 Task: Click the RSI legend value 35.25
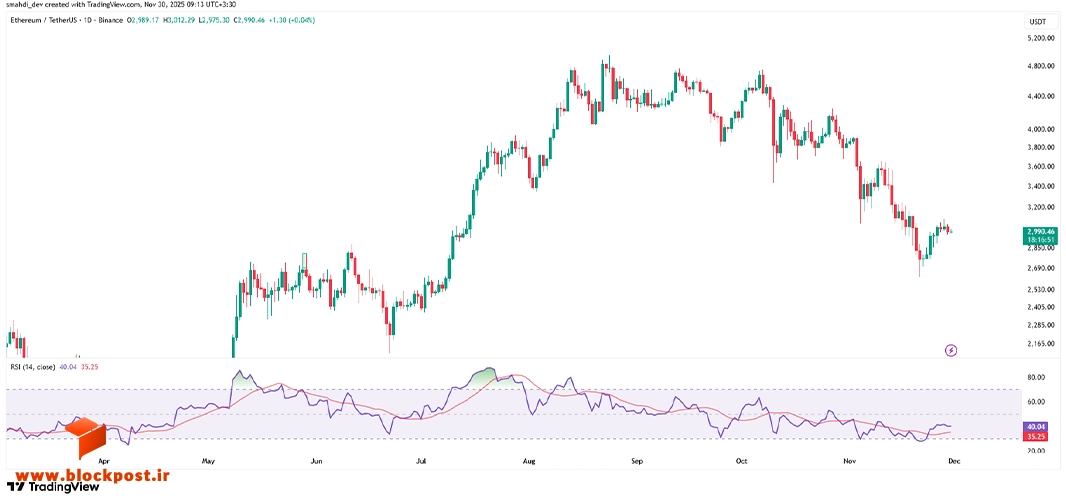[90, 367]
